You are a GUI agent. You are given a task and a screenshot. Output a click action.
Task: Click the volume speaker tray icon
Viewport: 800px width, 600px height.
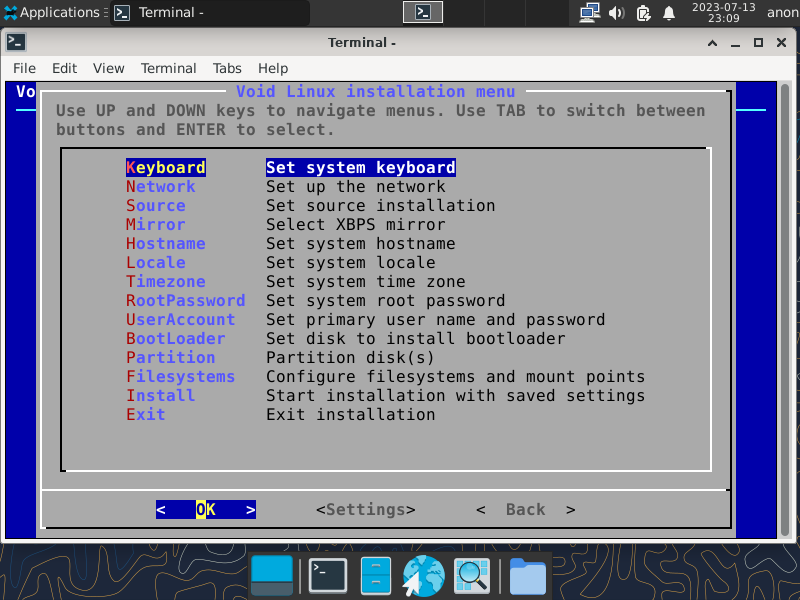pyautogui.click(x=616, y=13)
